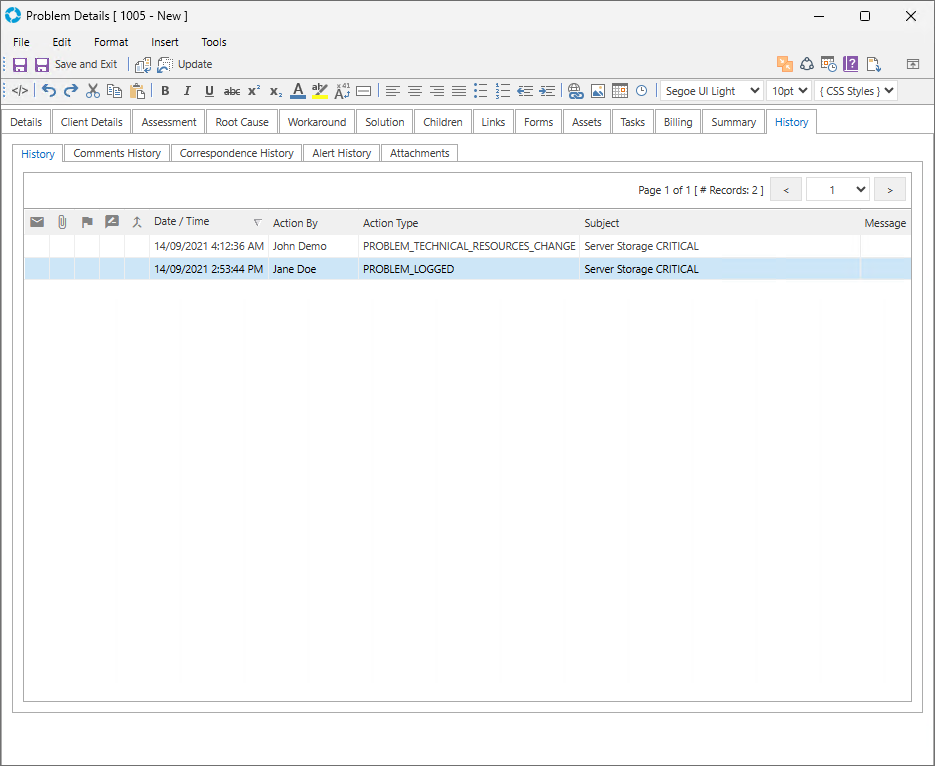Toggle strikethrough formatting

click(x=231, y=91)
